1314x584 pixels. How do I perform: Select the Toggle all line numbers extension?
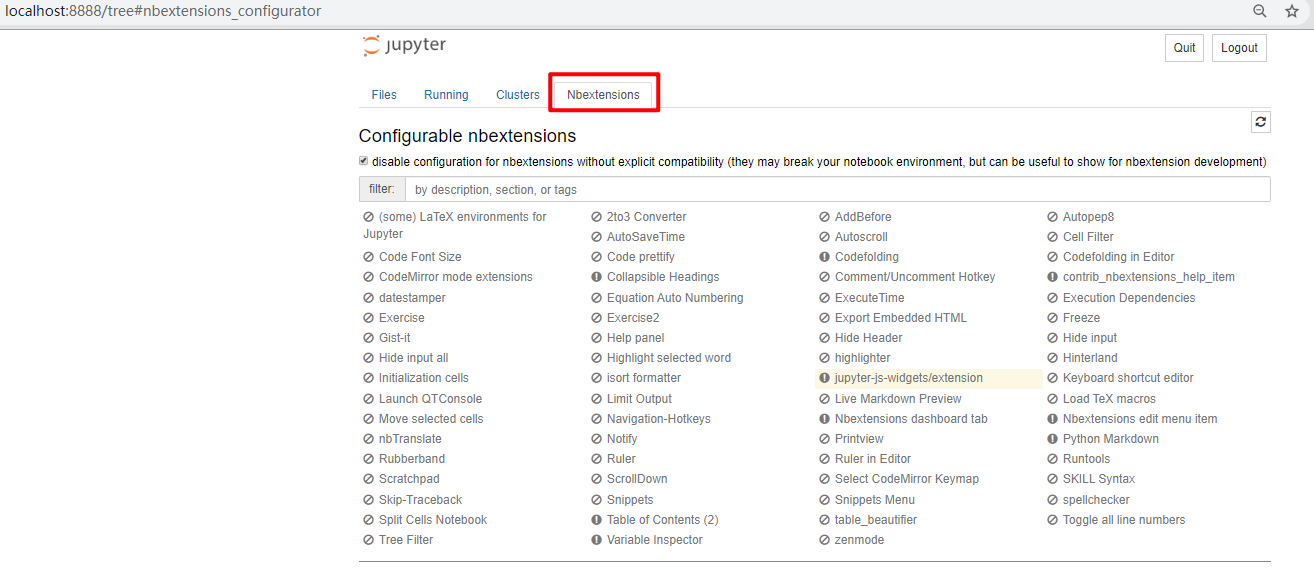(x=1124, y=520)
